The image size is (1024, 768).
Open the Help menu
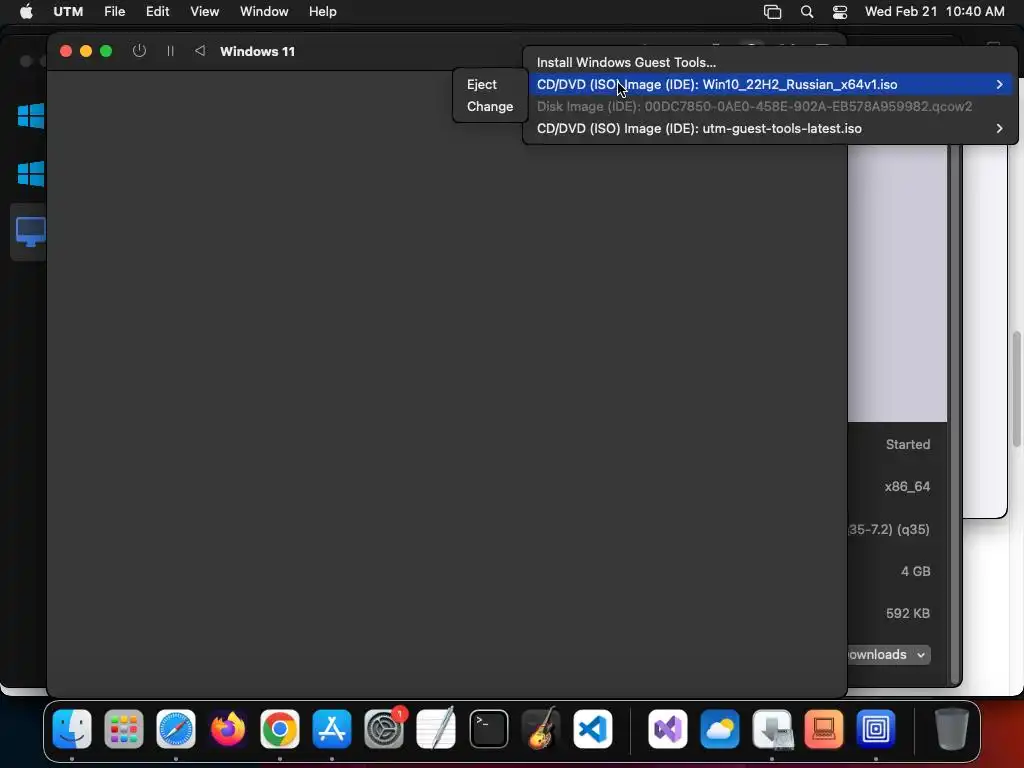[x=323, y=12]
